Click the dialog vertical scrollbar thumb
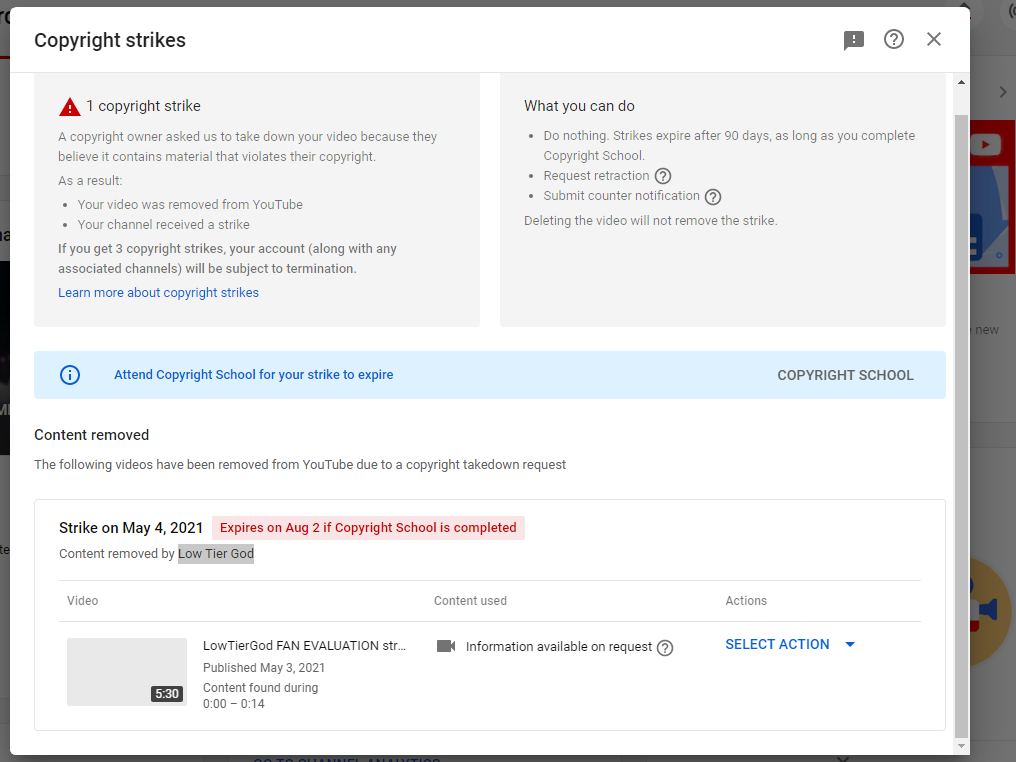 [x=962, y=426]
